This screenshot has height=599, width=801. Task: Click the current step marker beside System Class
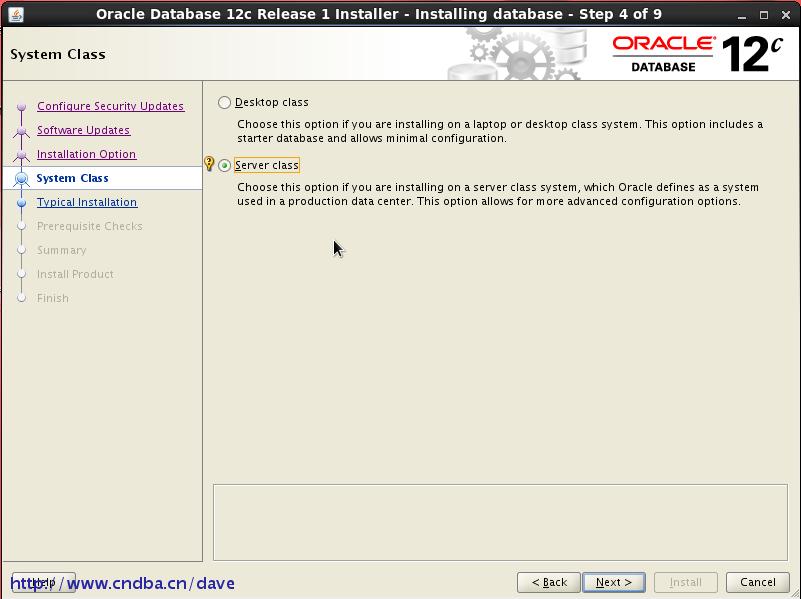[21, 179]
